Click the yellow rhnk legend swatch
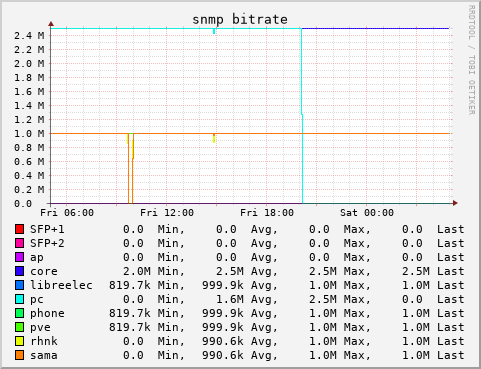This screenshot has width=481, height=369. (19, 341)
